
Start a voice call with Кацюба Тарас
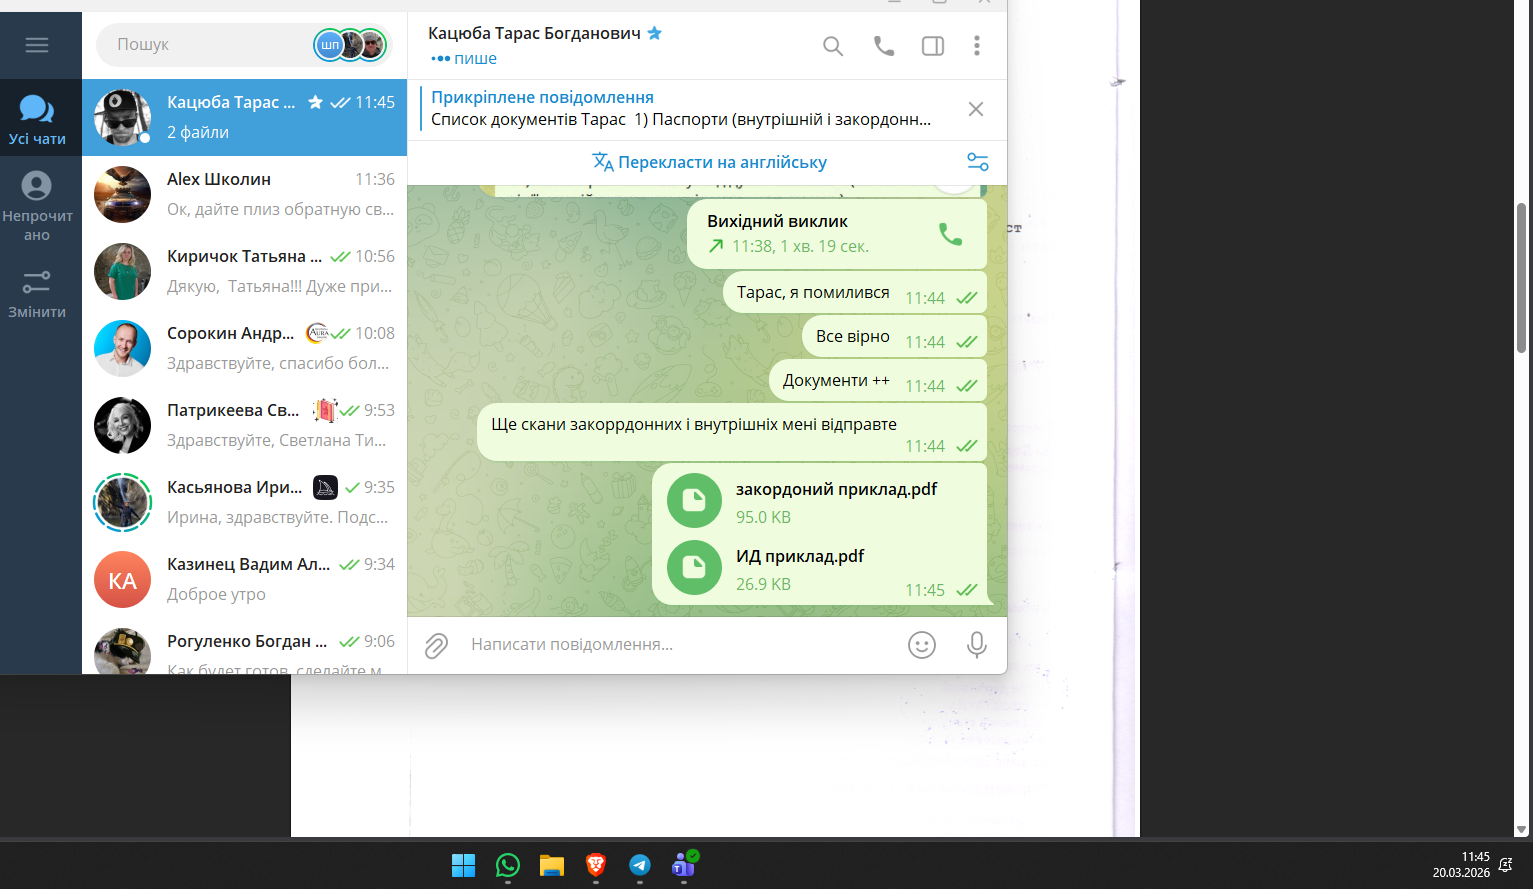tap(884, 46)
